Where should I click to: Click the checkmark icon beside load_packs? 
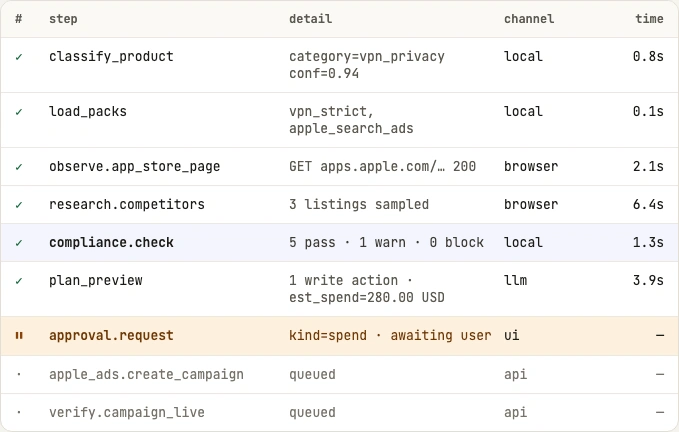[x=19, y=112]
